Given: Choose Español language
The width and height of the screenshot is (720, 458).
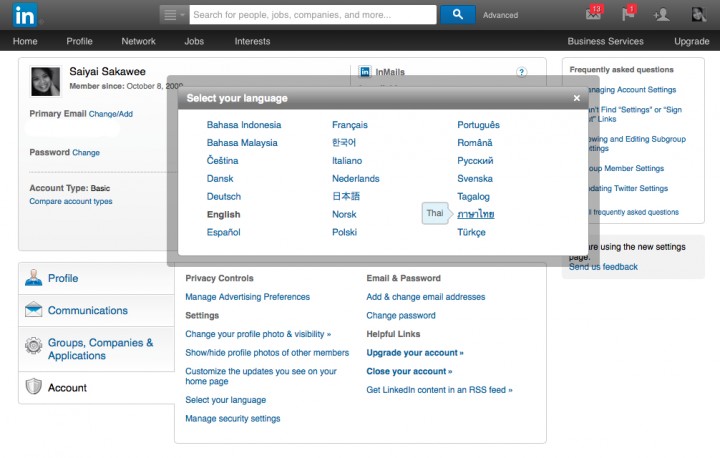Looking at the screenshot, I should tap(223, 232).
